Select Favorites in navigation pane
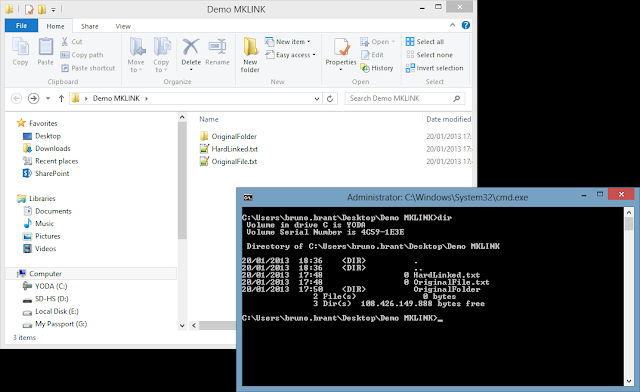The image size is (640, 392). coord(43,123)
